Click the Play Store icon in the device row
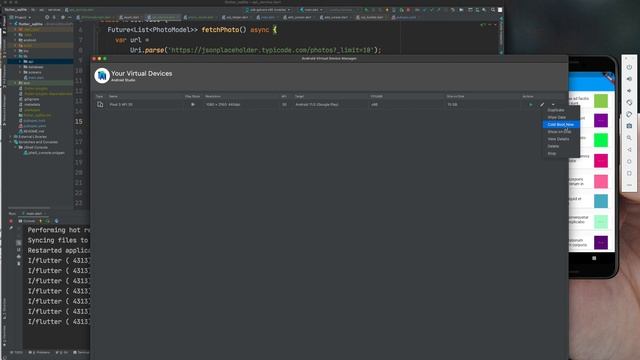 click(193, 104)
